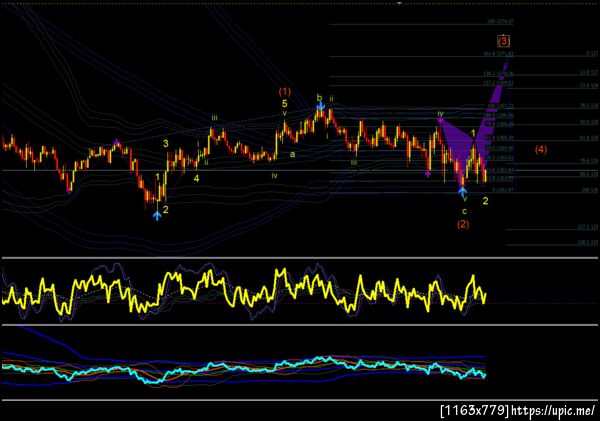
Task: Click the yellow oscillator line in the middle panel
Action: click(245, 293)
